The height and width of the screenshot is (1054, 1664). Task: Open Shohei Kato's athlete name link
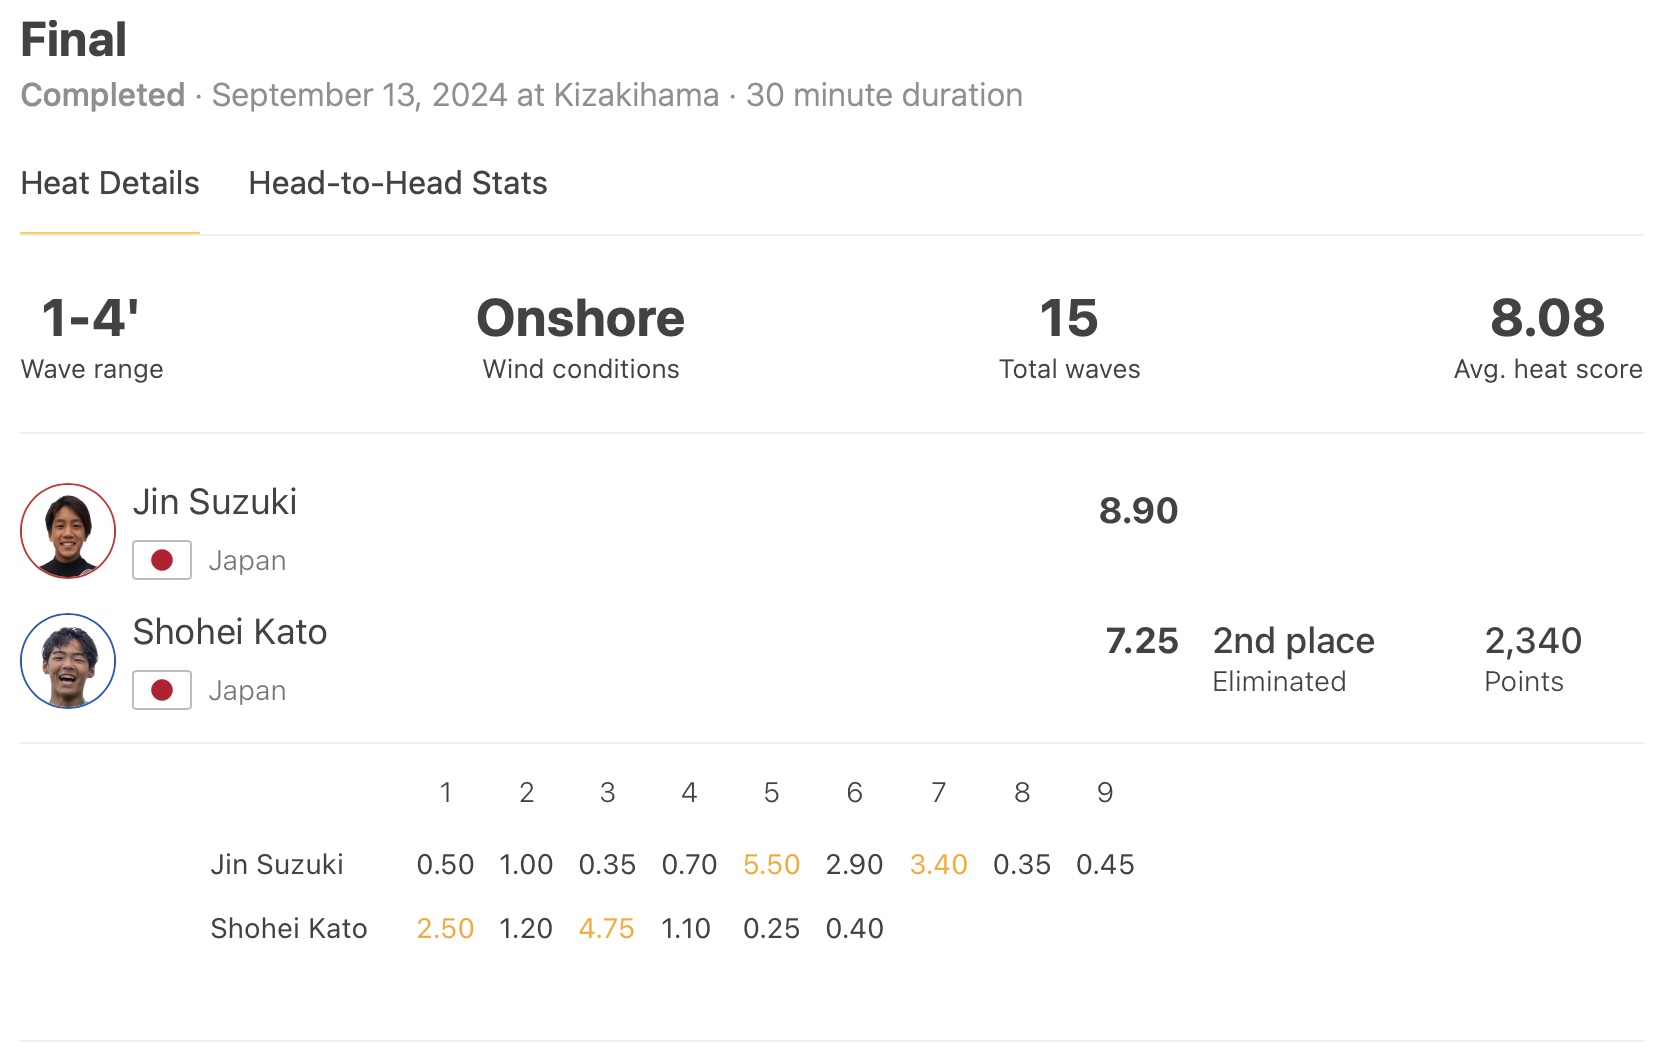coord(230,632)
